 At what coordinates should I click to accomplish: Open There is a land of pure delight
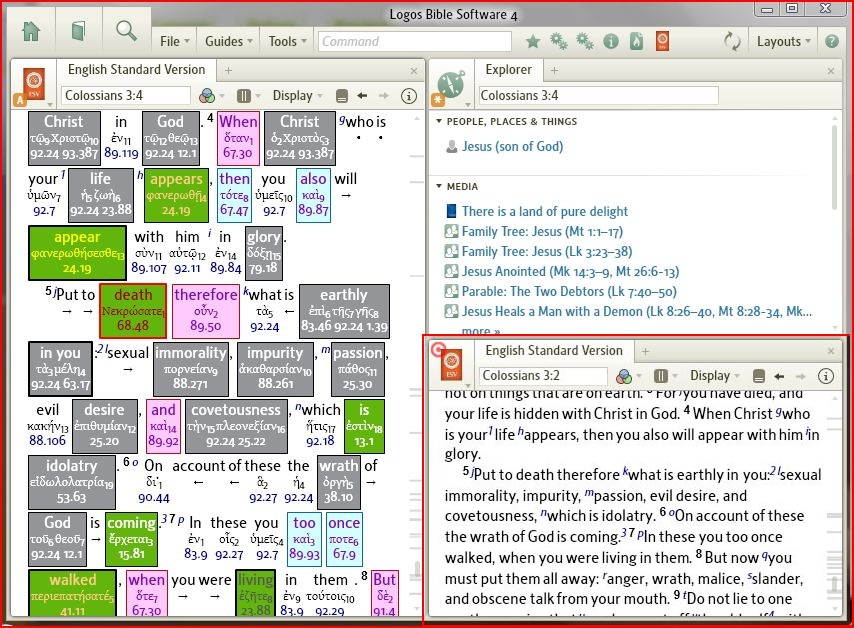pyautogui.click(x=545, y=211)
